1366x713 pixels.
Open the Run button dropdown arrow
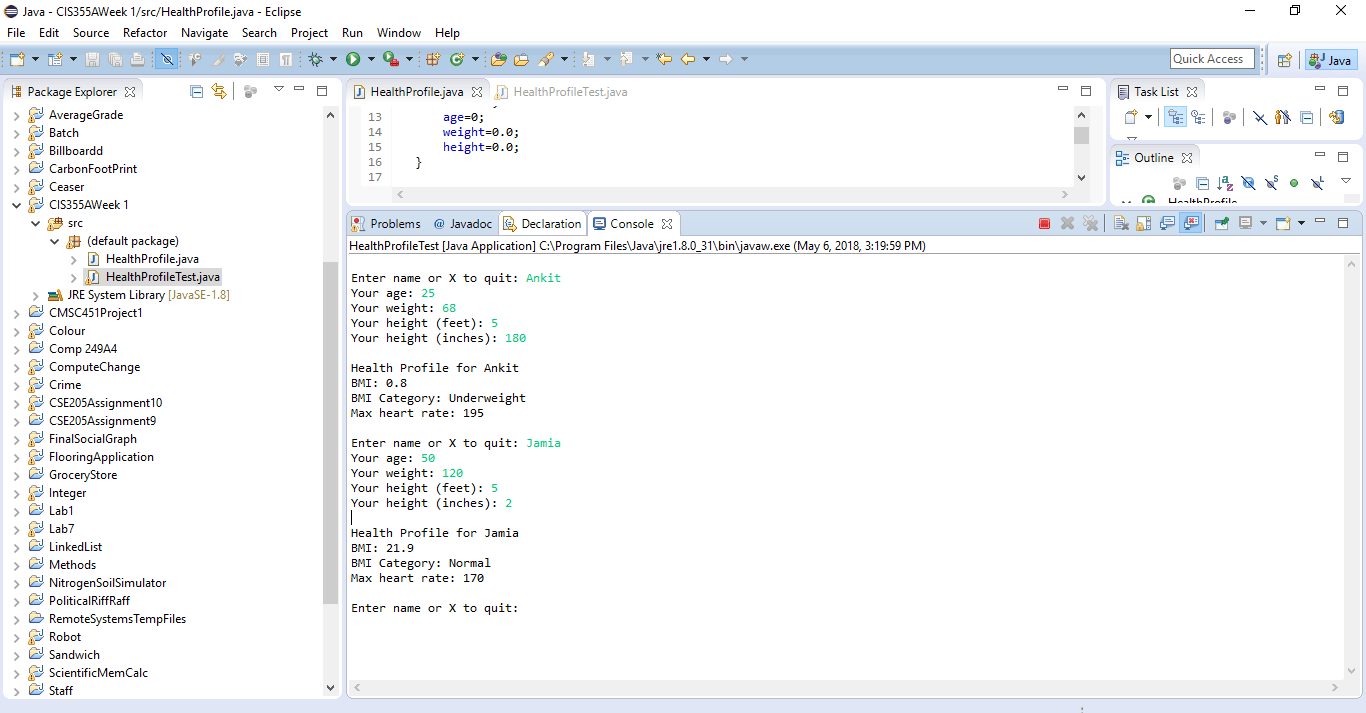371,59
